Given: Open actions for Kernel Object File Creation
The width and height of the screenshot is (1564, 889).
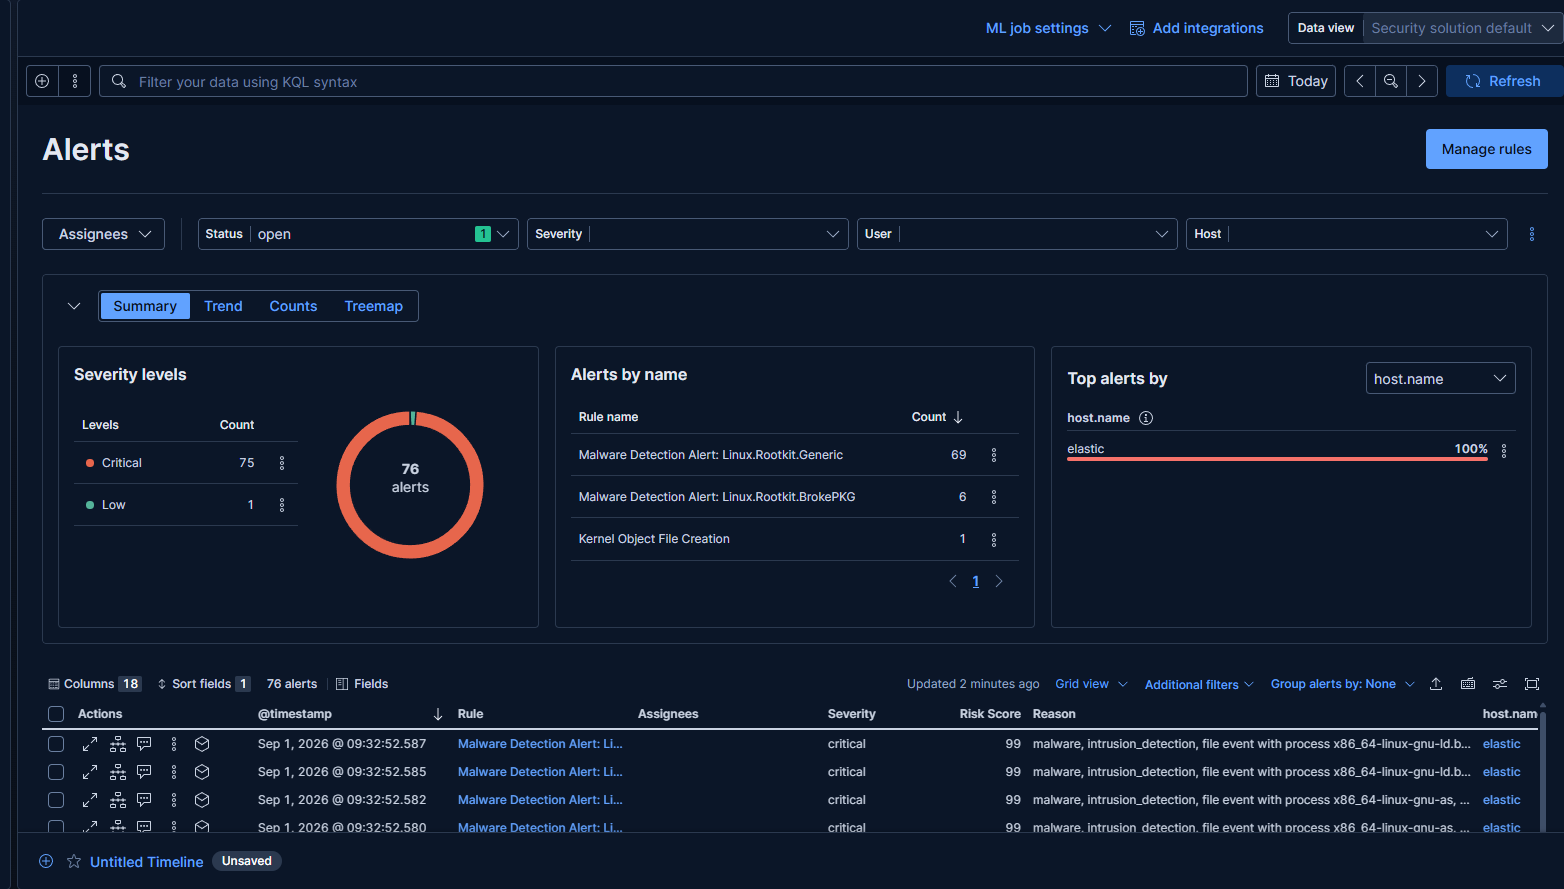Looking at the screenshot, I should tap(994, 540).
